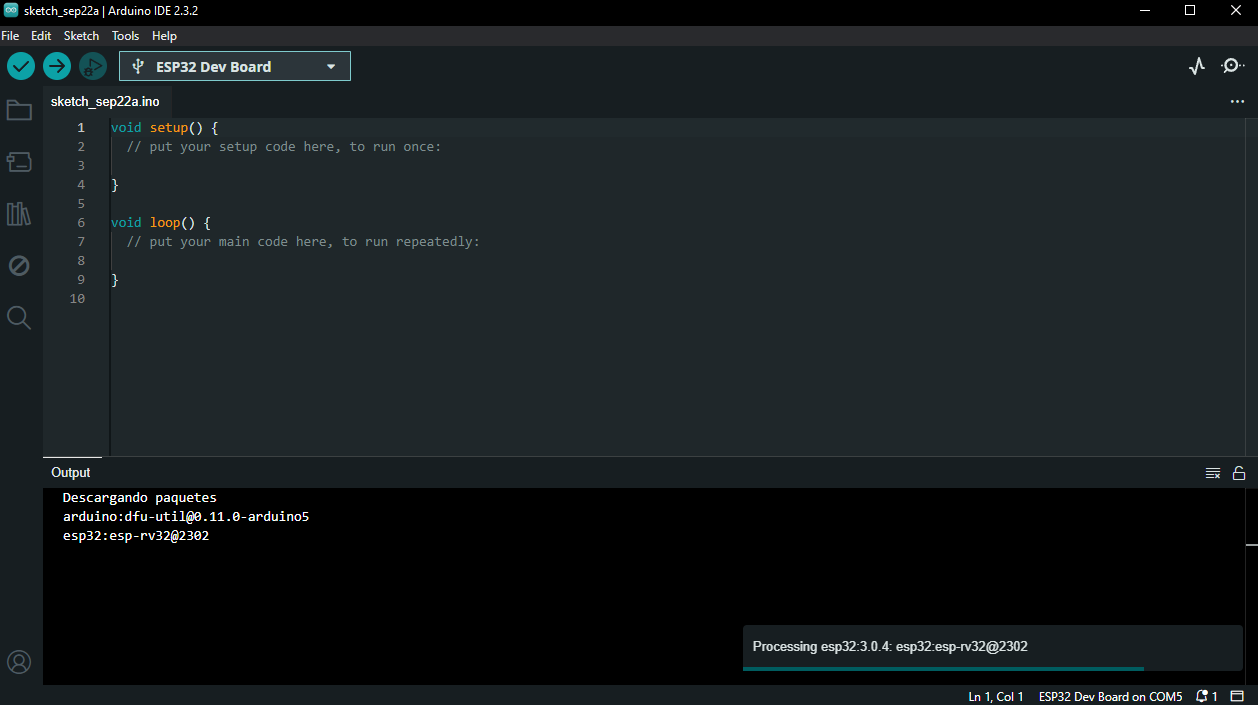The image size is (1258, 705).
Task: Click the void setup() line
Action: (164, 128)
